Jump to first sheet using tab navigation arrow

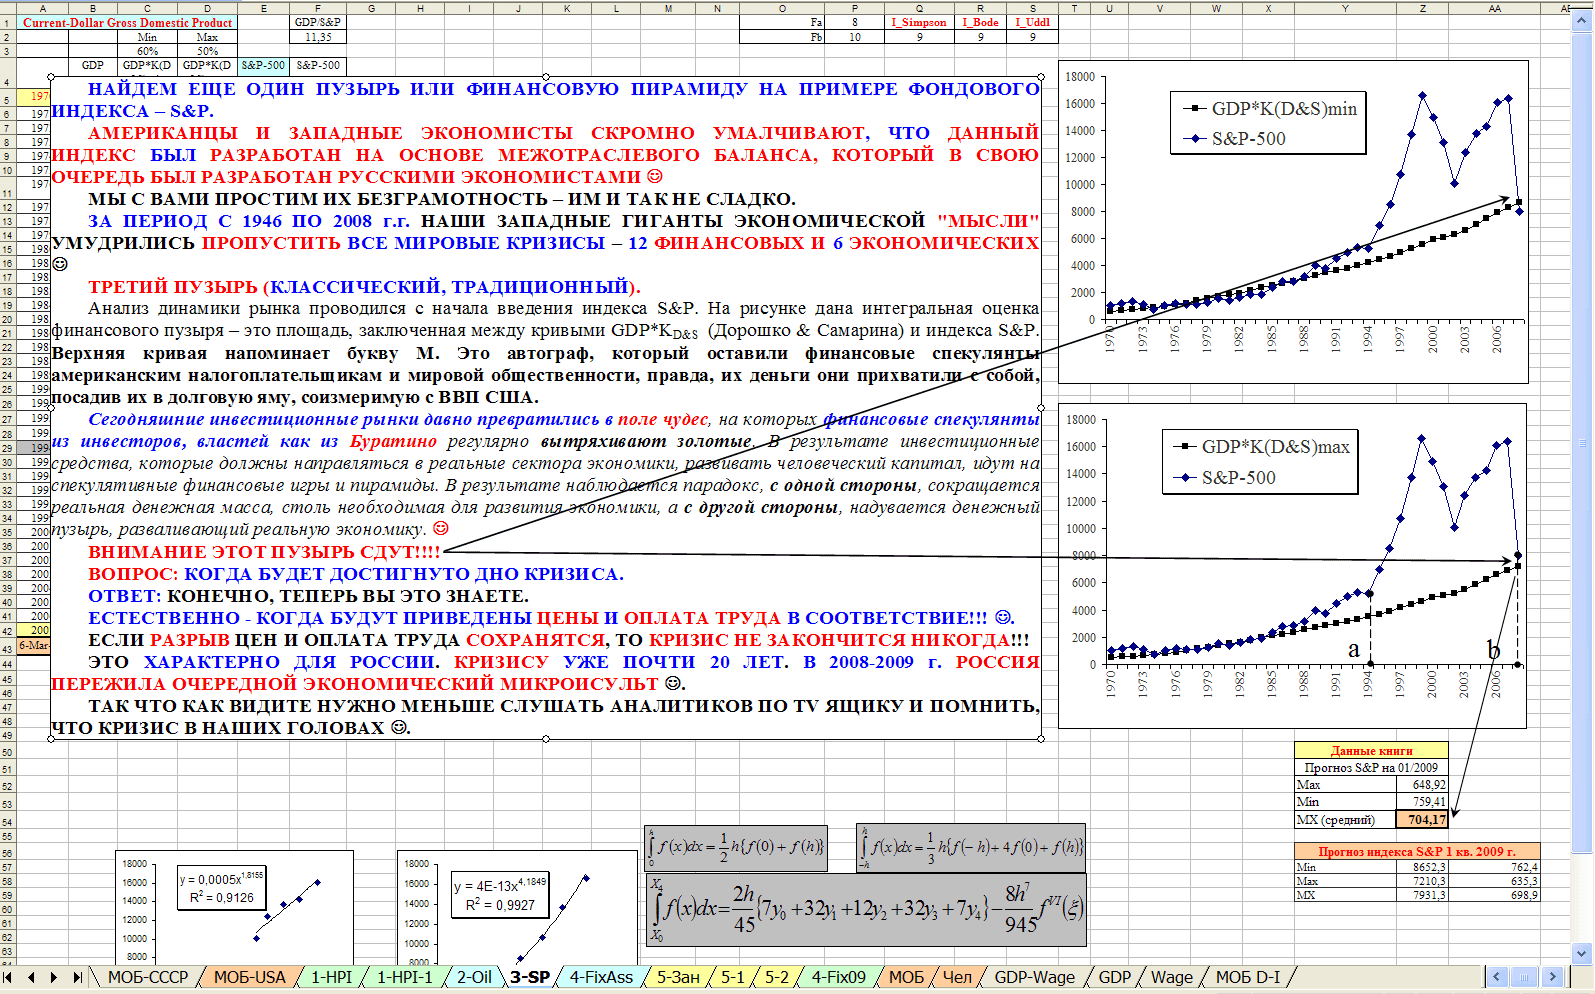point(9,977)
